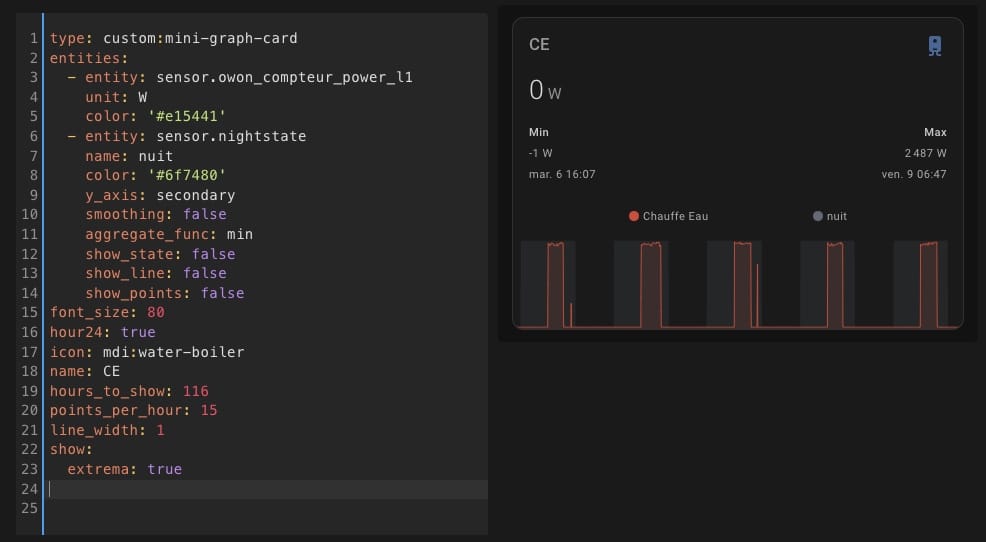The width and height of the screenshot is (986, 542).
Task: Click the sensor.owon_compteur_power_l1 entity text
Action: [284, 77]
